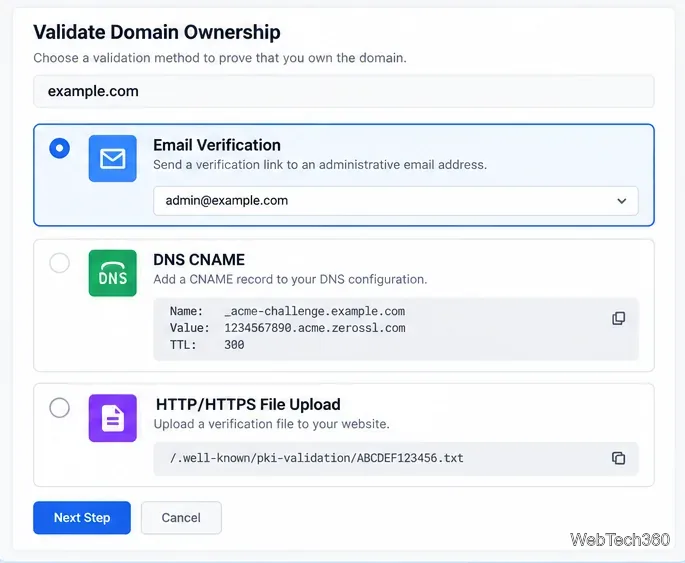The width and height of the screenshot is (685, 563).
Task: Click the /.well-known/pki-validation/ABCDEF123456.txt path
Action: [x=317, y=458]
